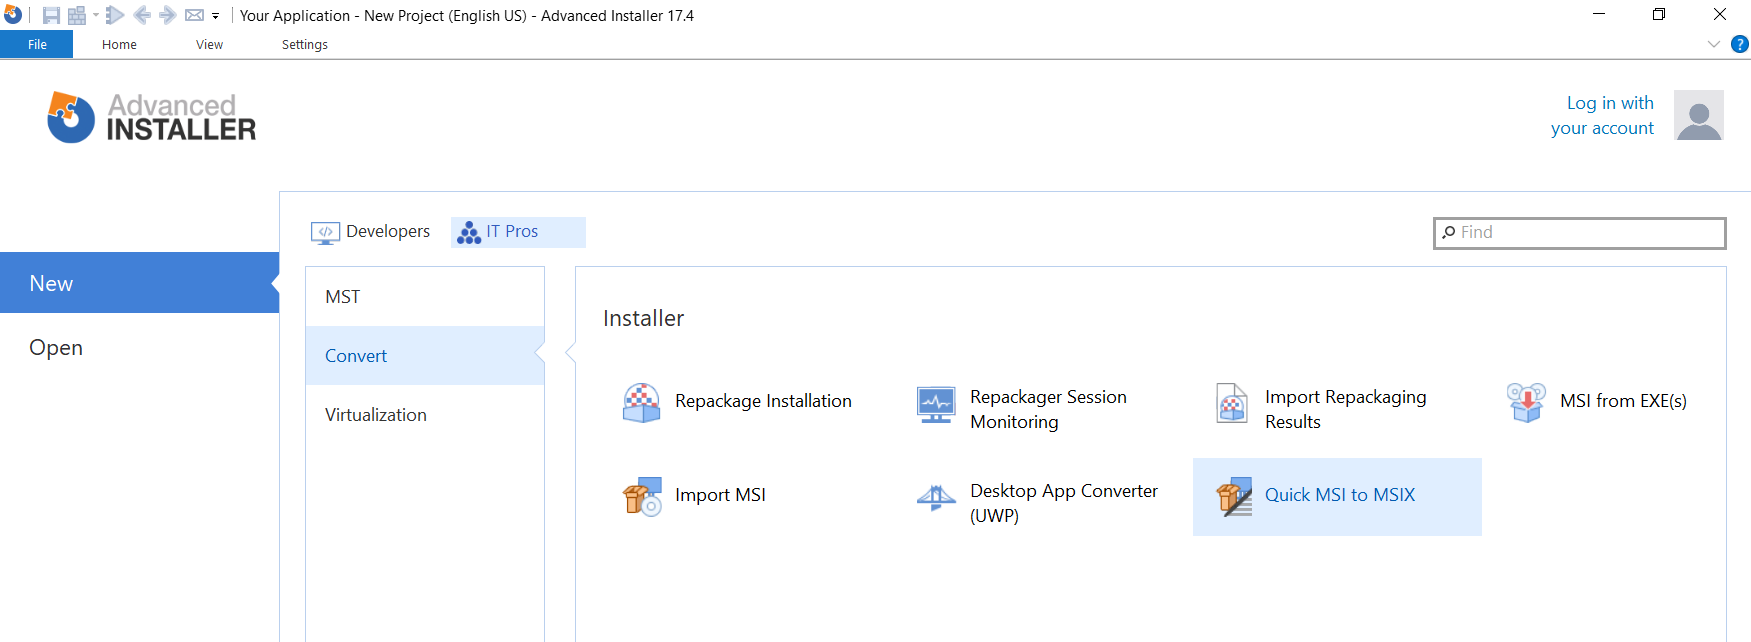Collapse the ribbon using the chevron
1751x642 pixels.
coord(1713,44)
